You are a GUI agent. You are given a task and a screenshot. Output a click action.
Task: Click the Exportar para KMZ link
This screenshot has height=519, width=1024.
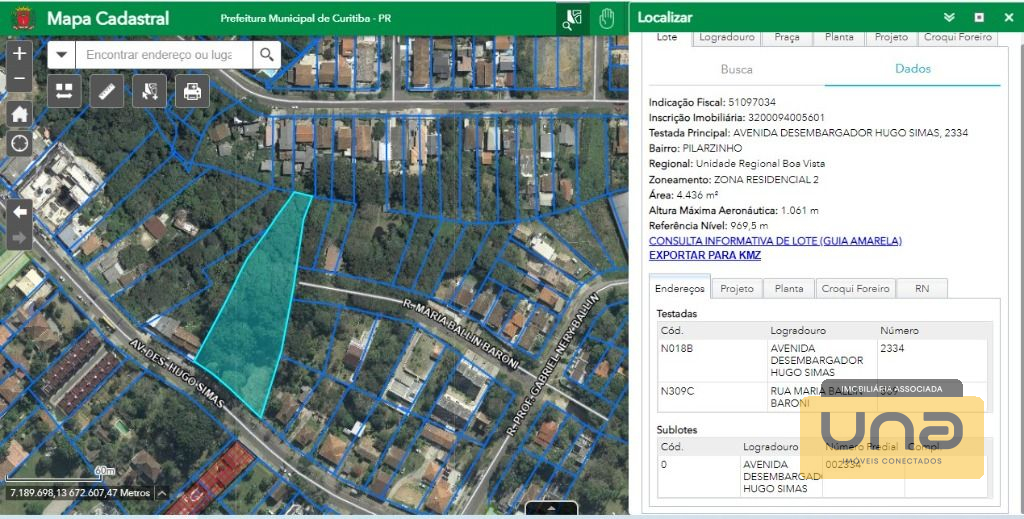[705, 256]
